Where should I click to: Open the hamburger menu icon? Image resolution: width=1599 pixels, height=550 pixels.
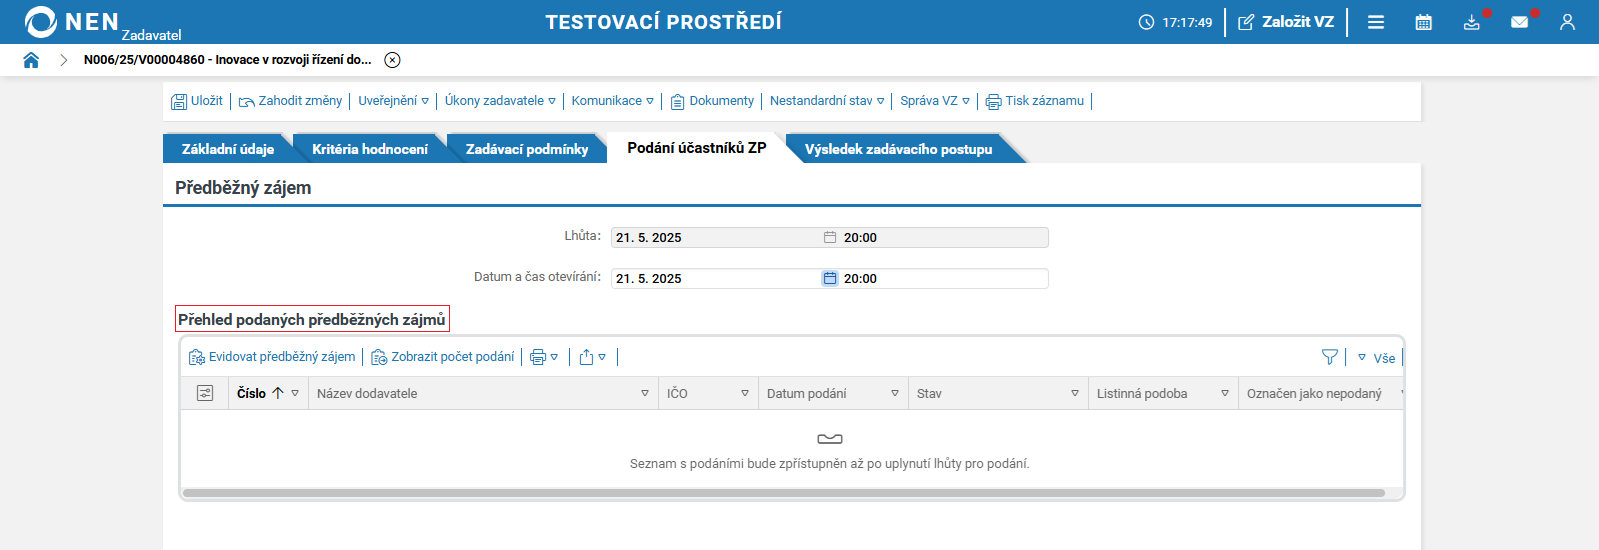[x=1376, y=22]
